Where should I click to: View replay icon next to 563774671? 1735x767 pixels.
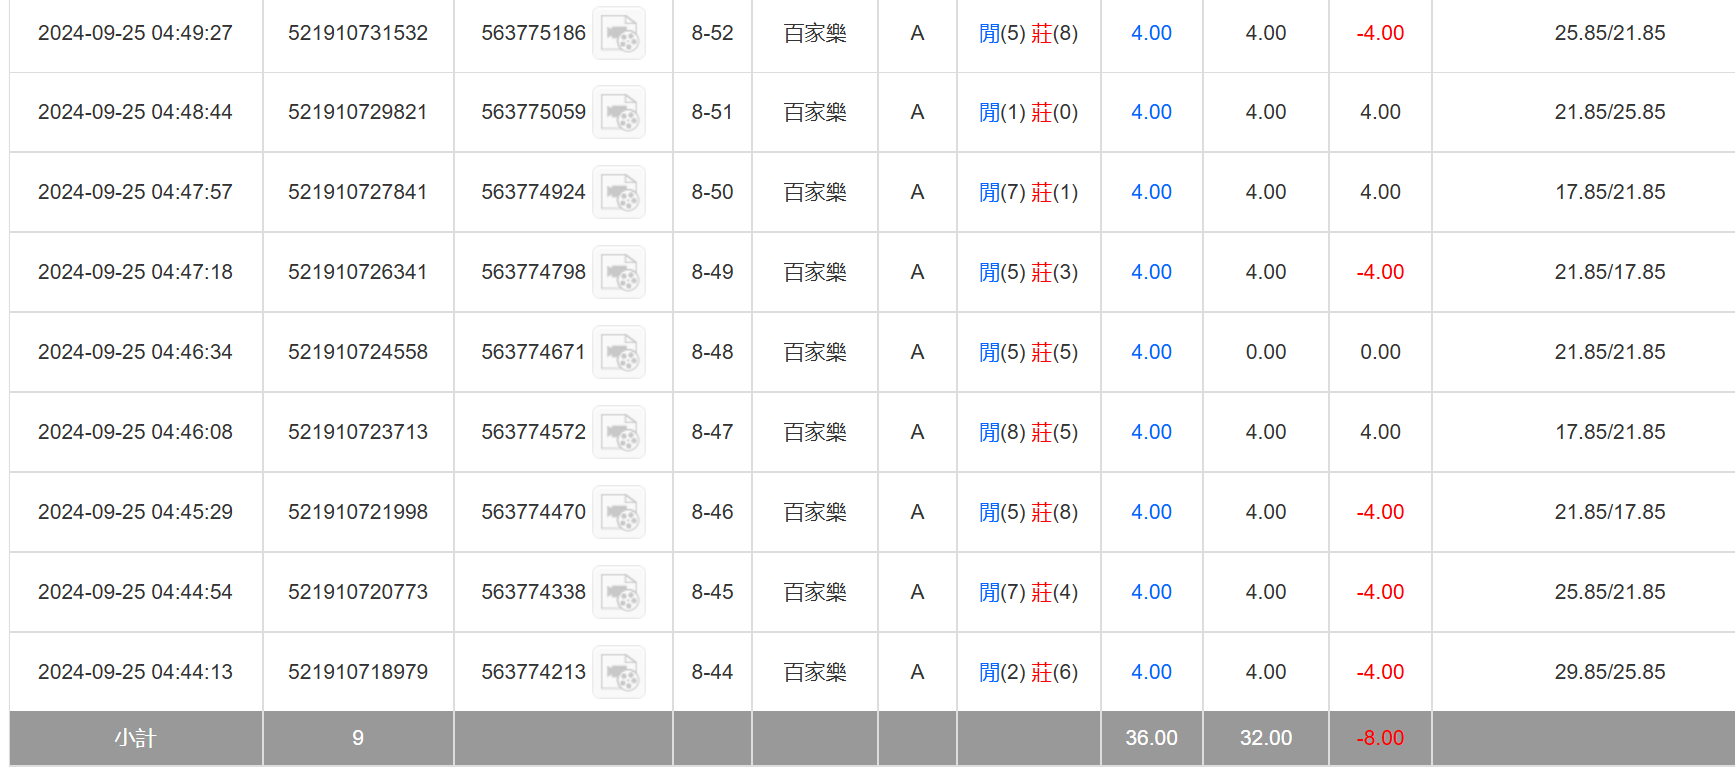tap(619, 352)
